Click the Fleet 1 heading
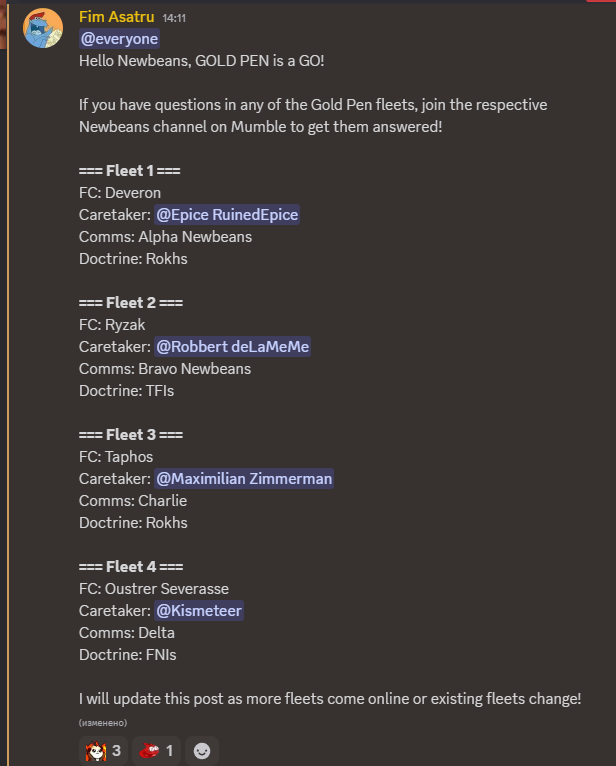 (129, 171)
